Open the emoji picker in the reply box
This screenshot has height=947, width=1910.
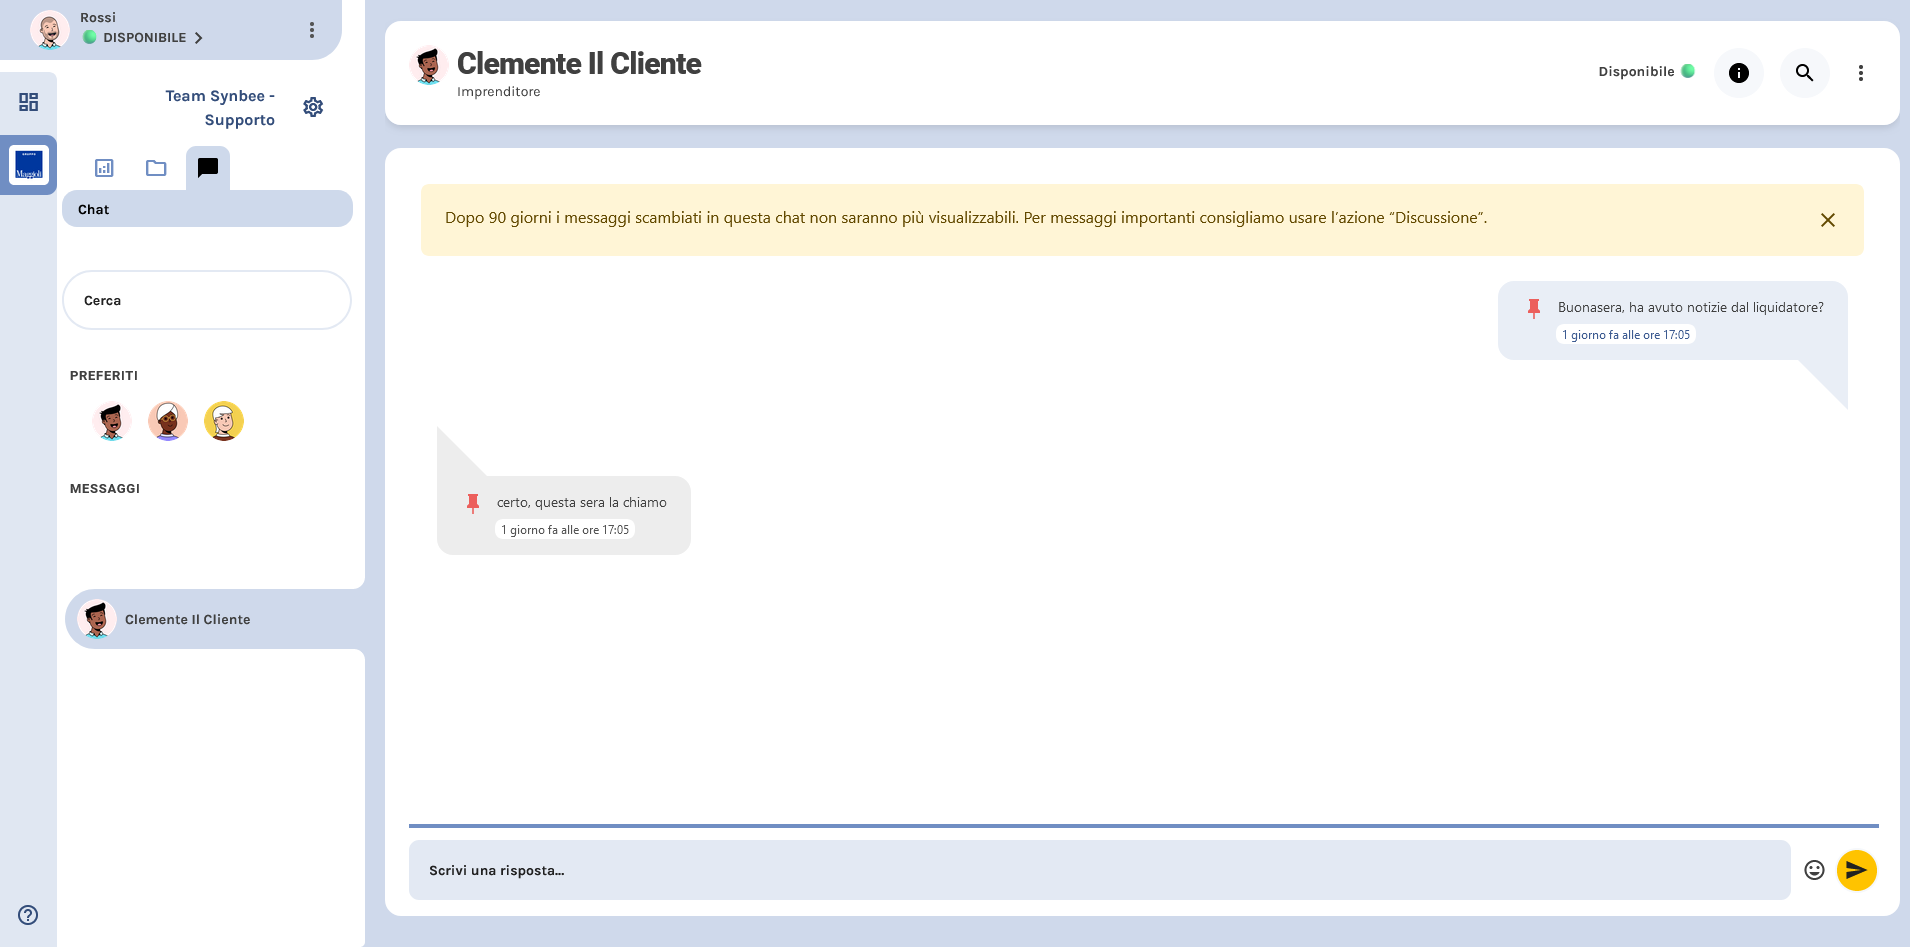pyautogui.click(x=1812, y=870)
